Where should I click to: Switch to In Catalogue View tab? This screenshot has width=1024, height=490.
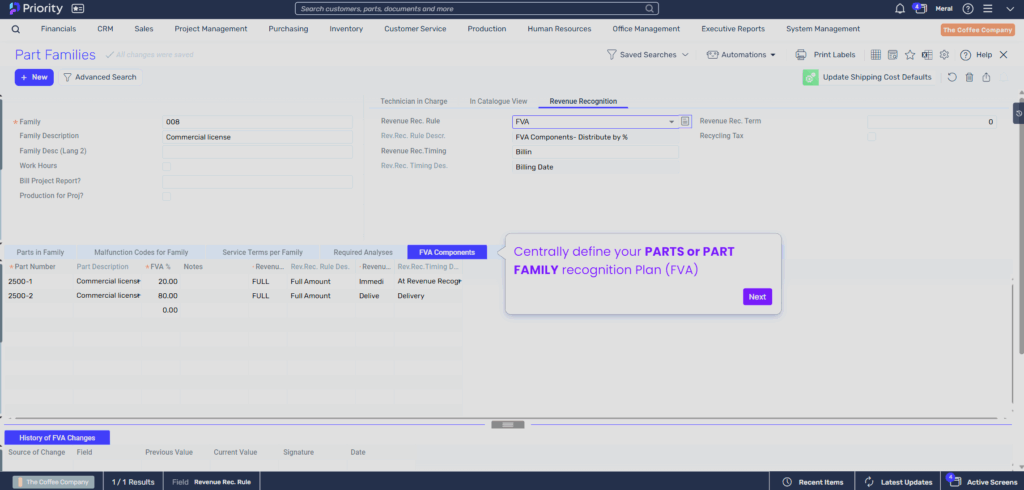coord(498,101)
